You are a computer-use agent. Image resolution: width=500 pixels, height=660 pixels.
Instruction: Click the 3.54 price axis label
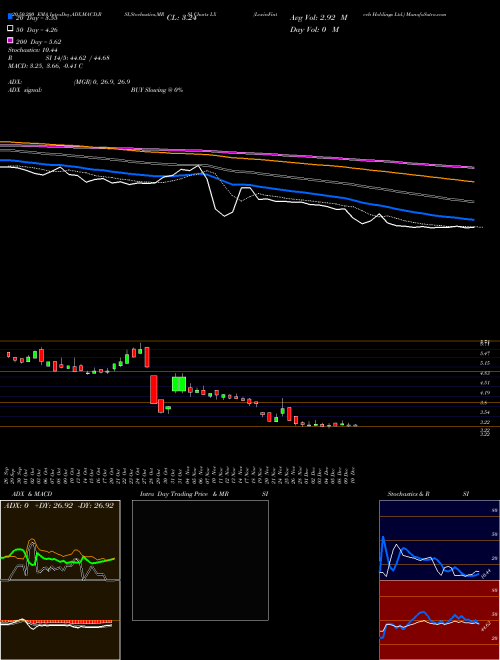(x=485, y=412)
